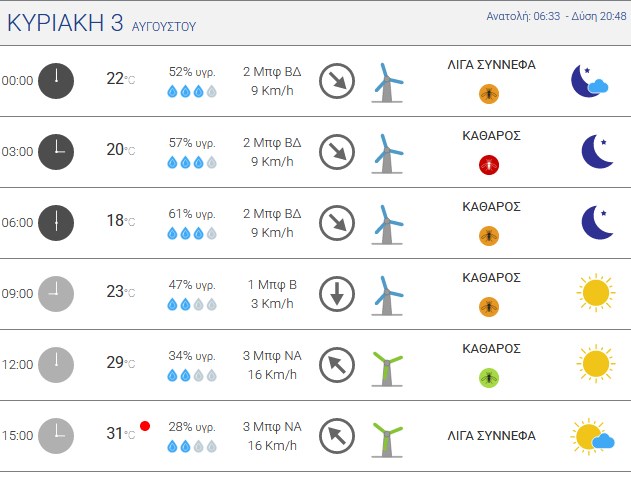Click the orange mosquito icon at 00:00

tap(489, 94)
